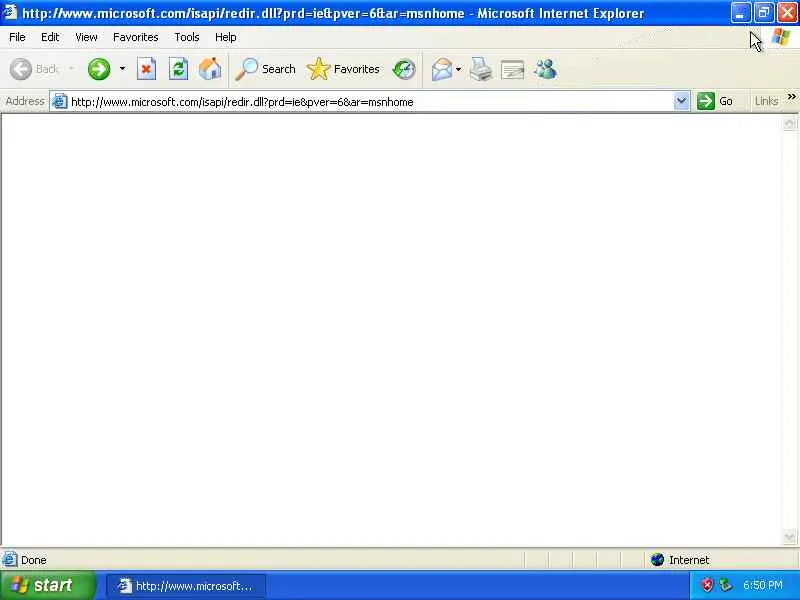Expand the Links toolbar chevron
The image size is (800, 600).
point(791,96)
